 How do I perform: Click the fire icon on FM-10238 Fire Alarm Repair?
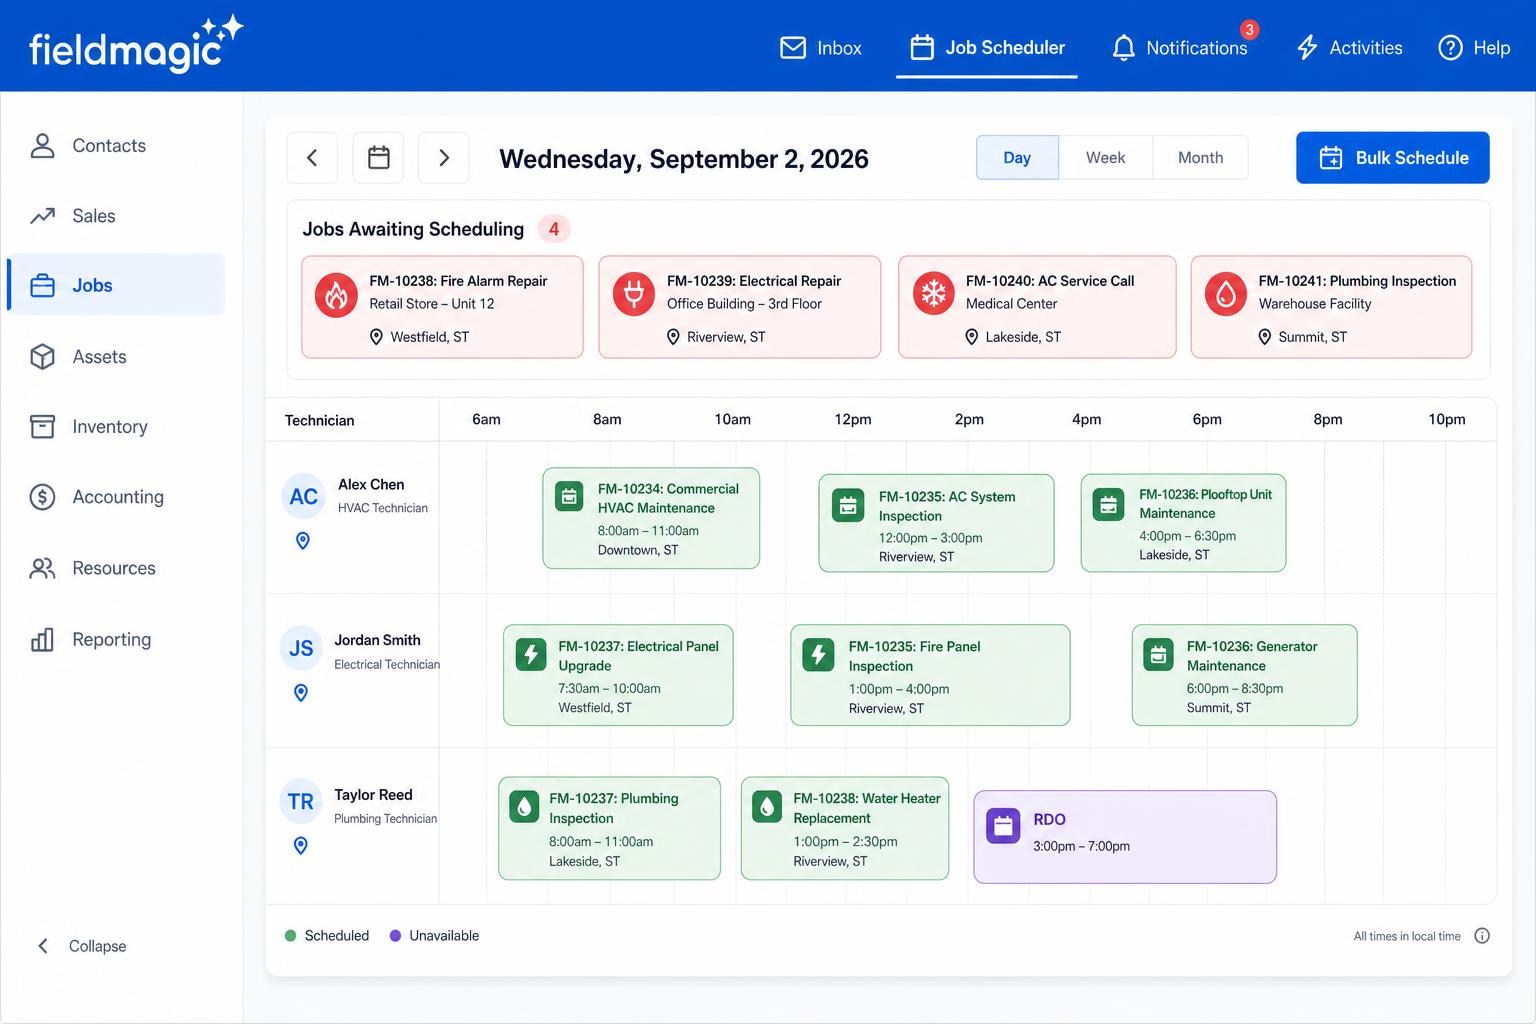point(336,295)
